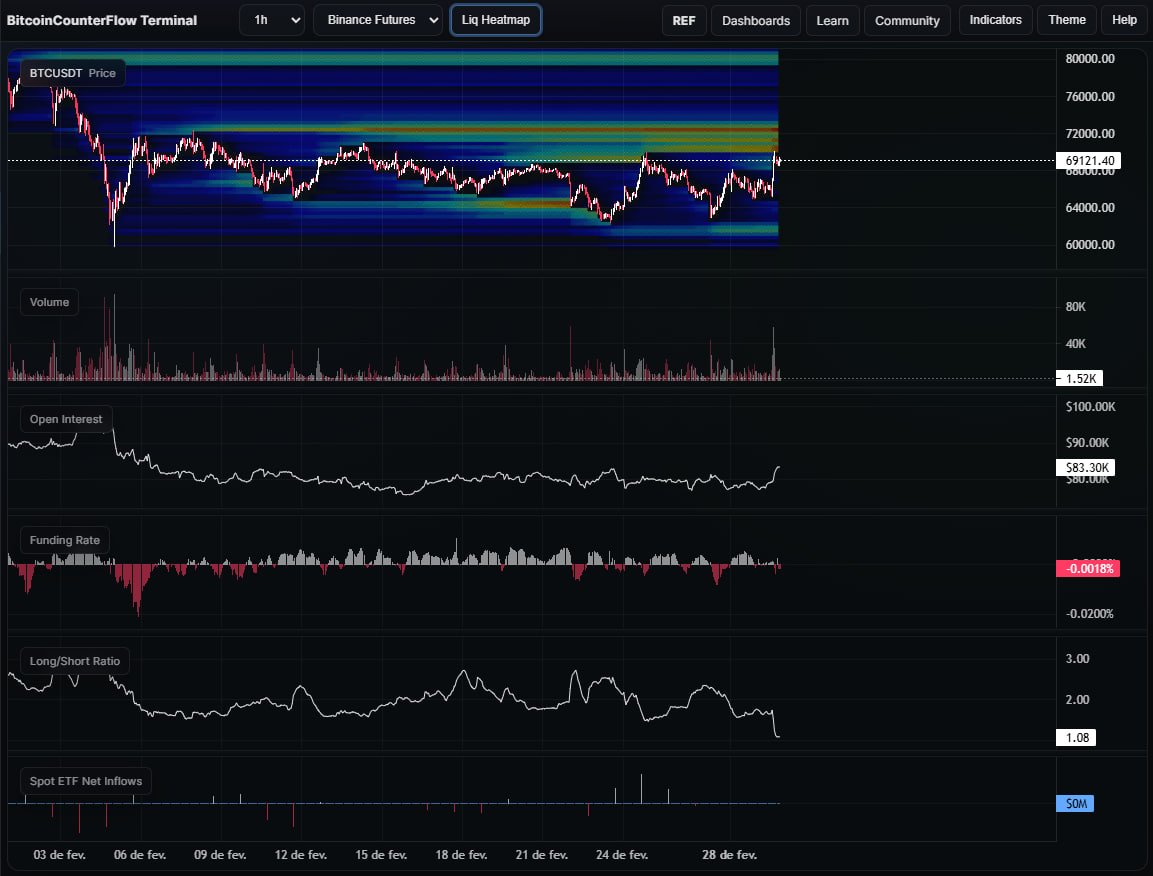Click the $0M ETF inflow marker

[x=1075, y=803]
